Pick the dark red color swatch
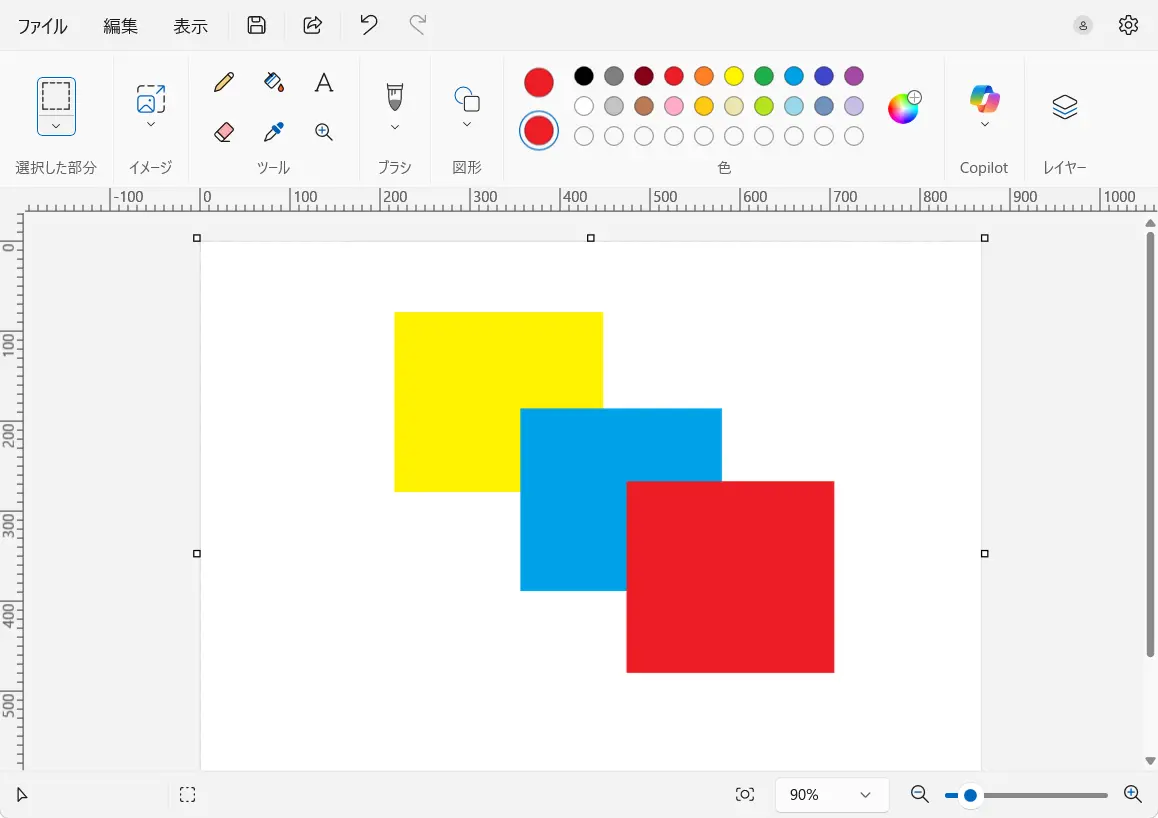Image resolution: width=1158 pixels, height=818 pixels. (x=644, y=76)
